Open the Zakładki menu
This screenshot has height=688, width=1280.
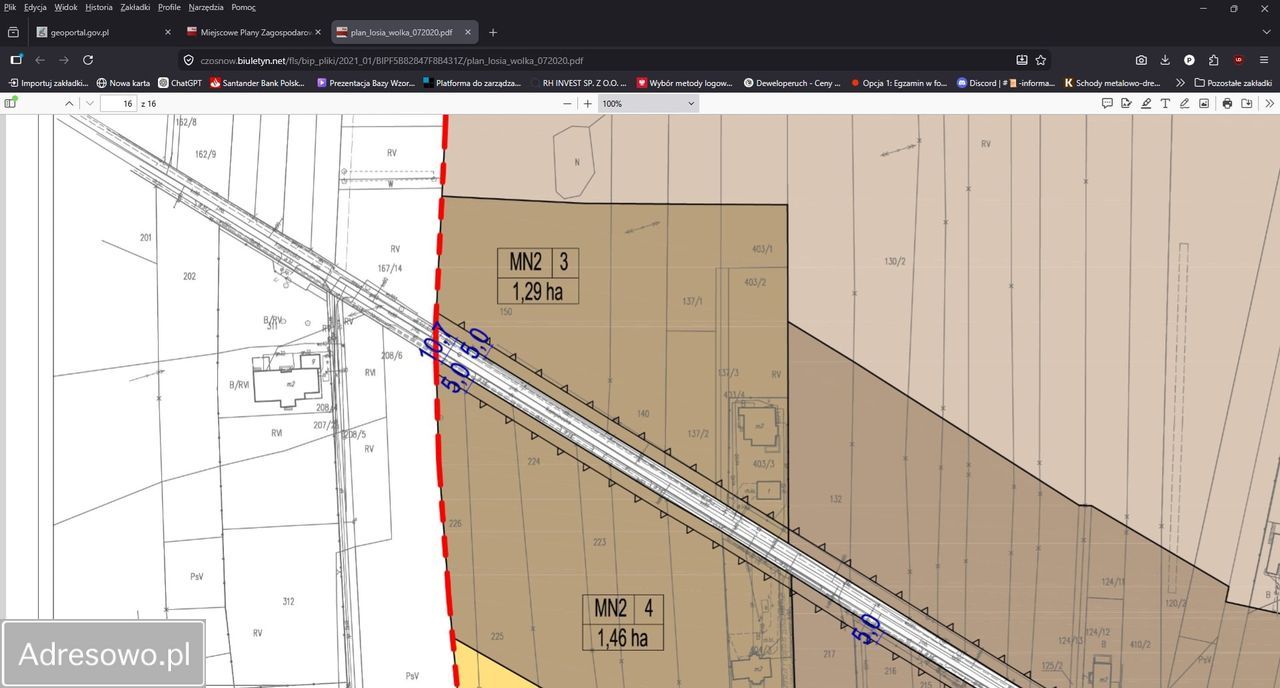(x=135, y=7)
